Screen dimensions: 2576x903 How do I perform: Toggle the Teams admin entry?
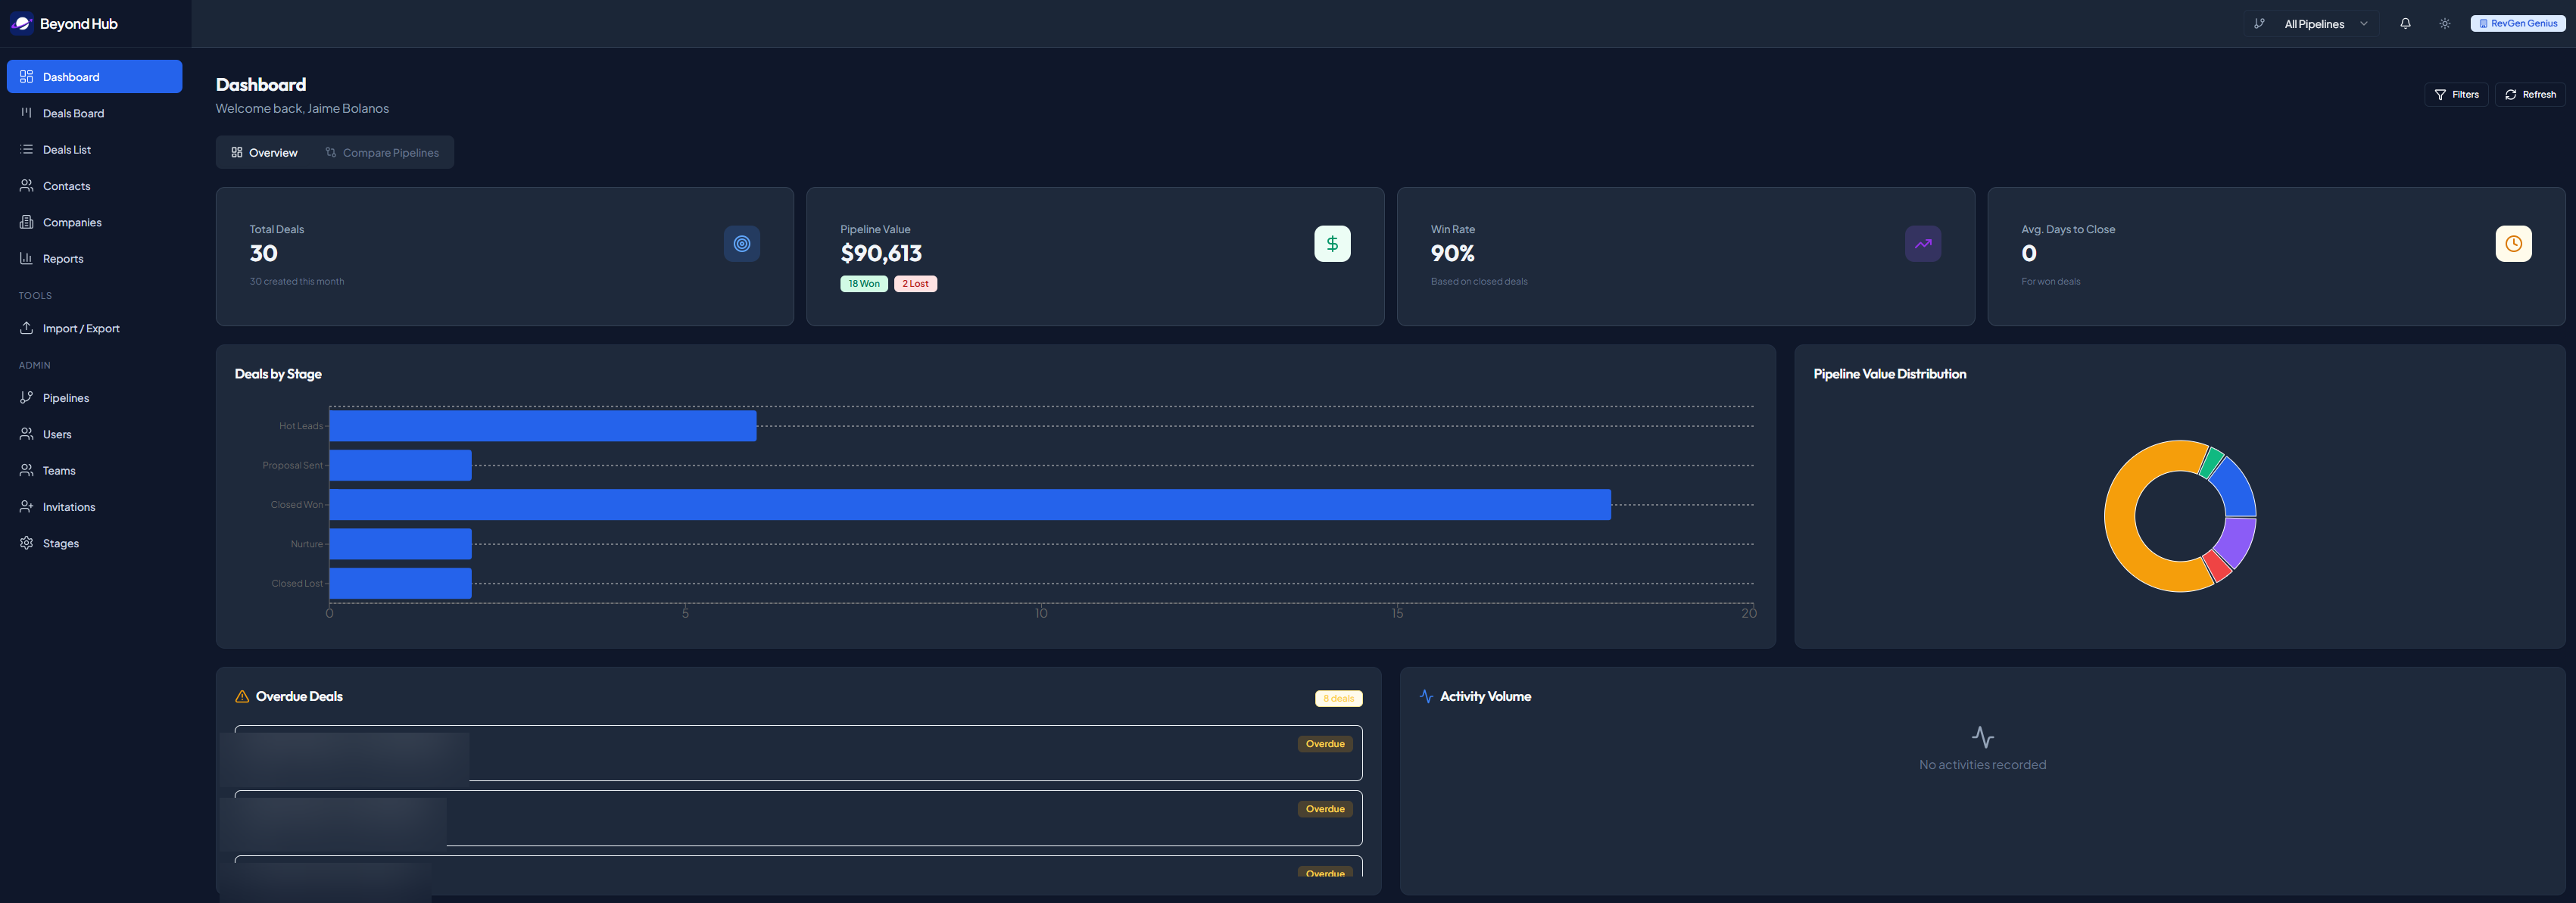[x=59, y=470]
